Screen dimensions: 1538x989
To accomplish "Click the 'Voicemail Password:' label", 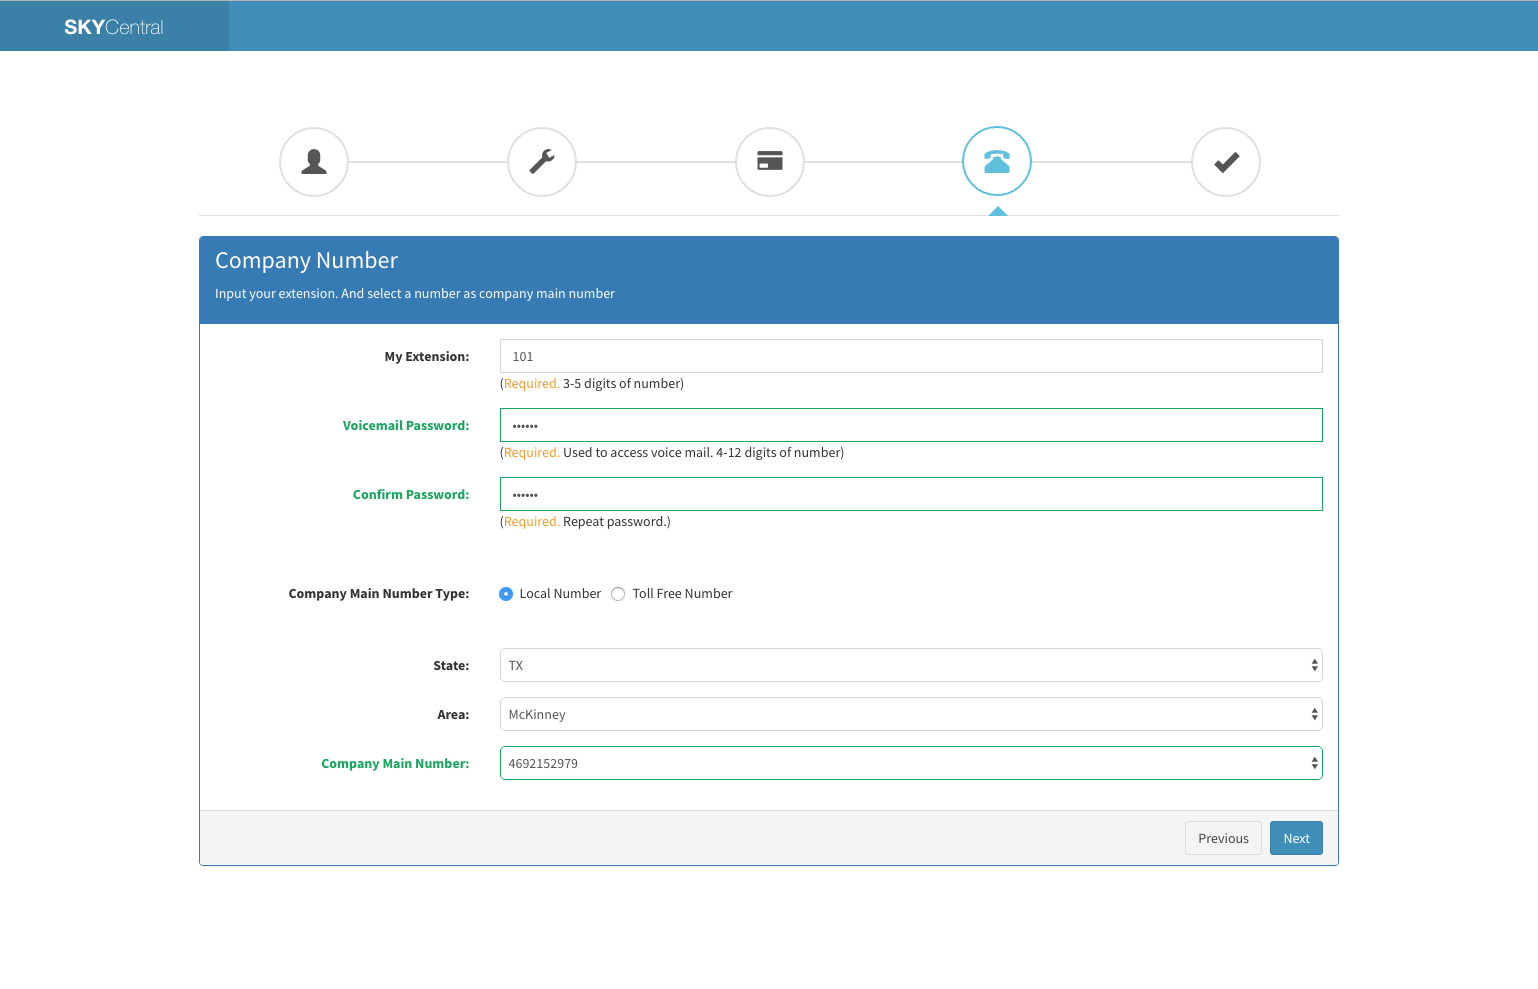I will 406,426.
